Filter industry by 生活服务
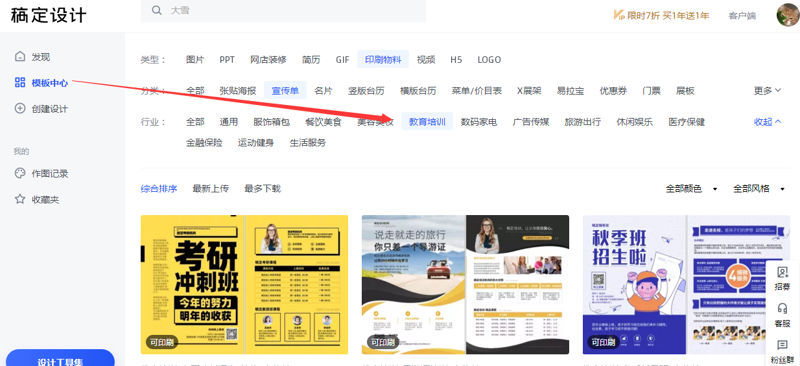800x366 pixels. tap(308, 143)
